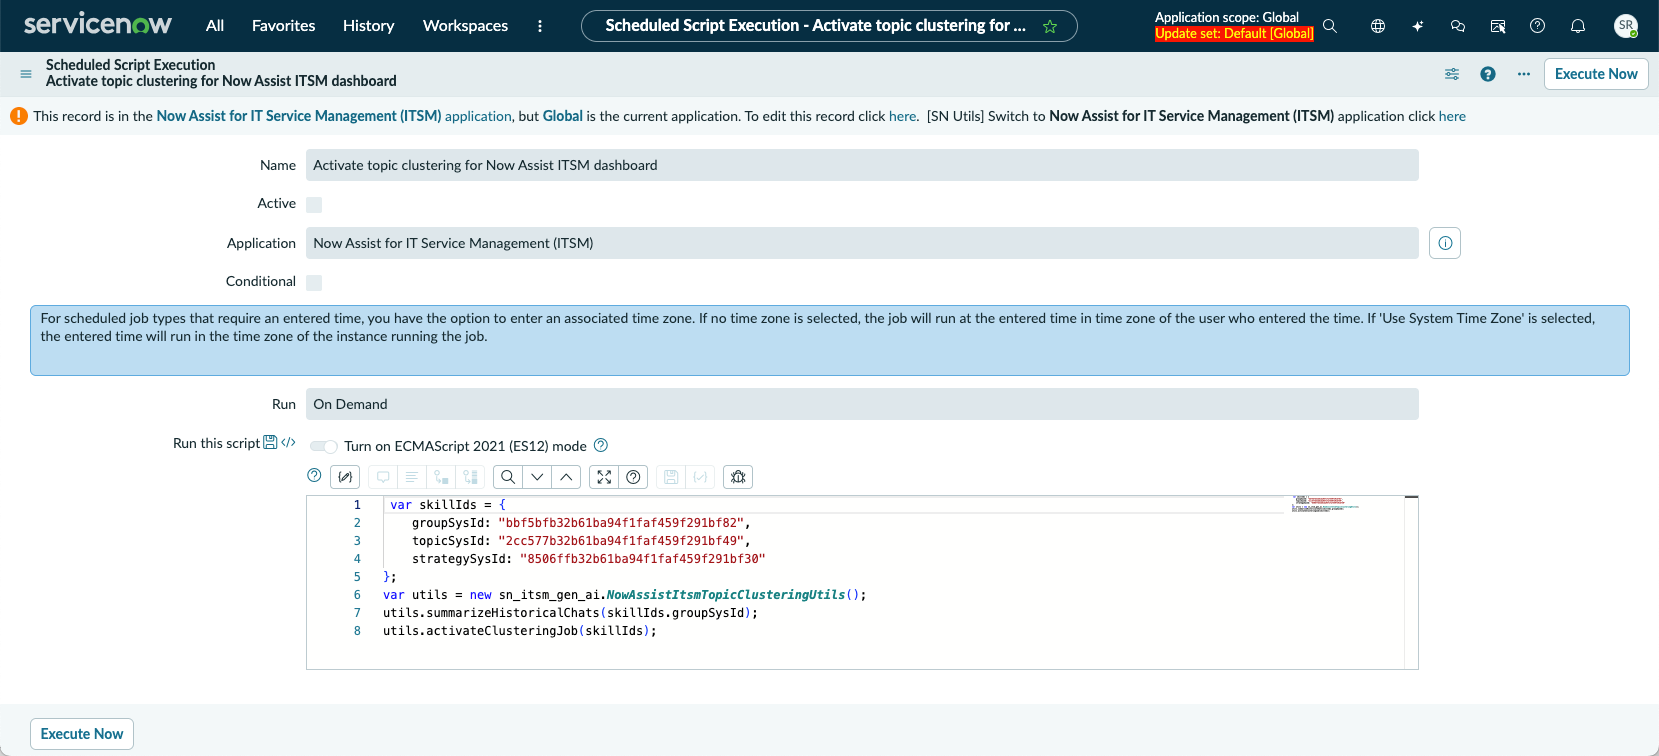The height and width of the screenshot is (756, 1659).
Task: Click the script editor help icon
Action: [314, 475]
